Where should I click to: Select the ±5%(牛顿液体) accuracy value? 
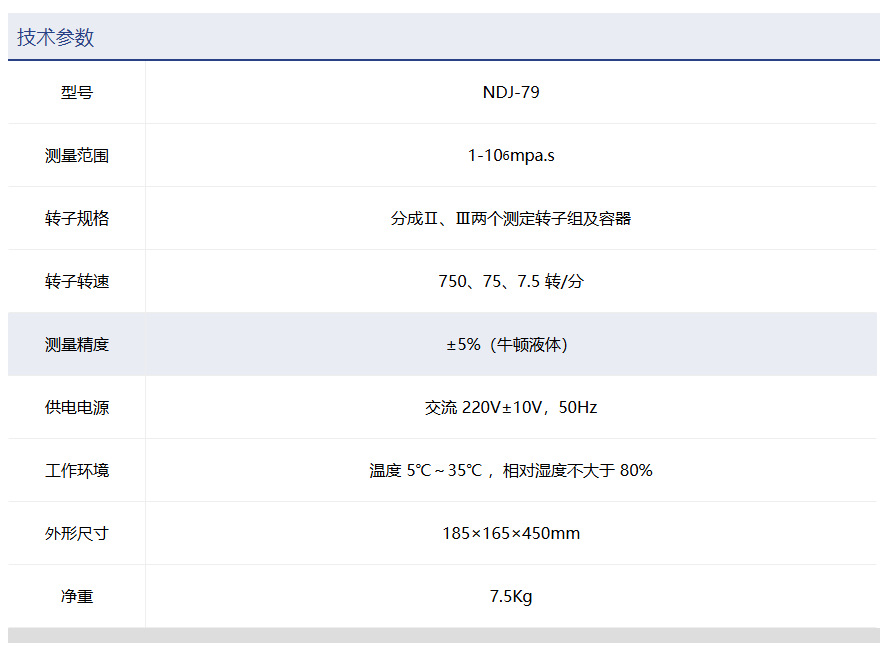pyautogui.click(x=511, y=345)
